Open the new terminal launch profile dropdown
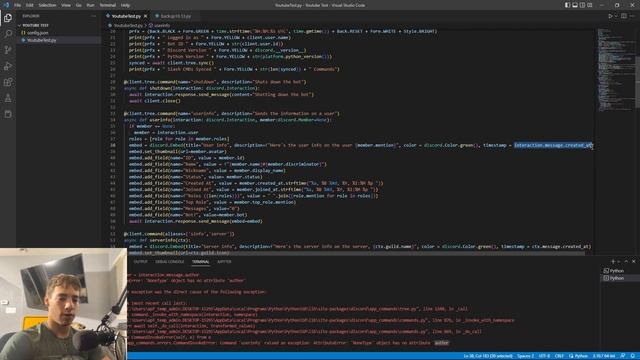 (x=619, y=261)
